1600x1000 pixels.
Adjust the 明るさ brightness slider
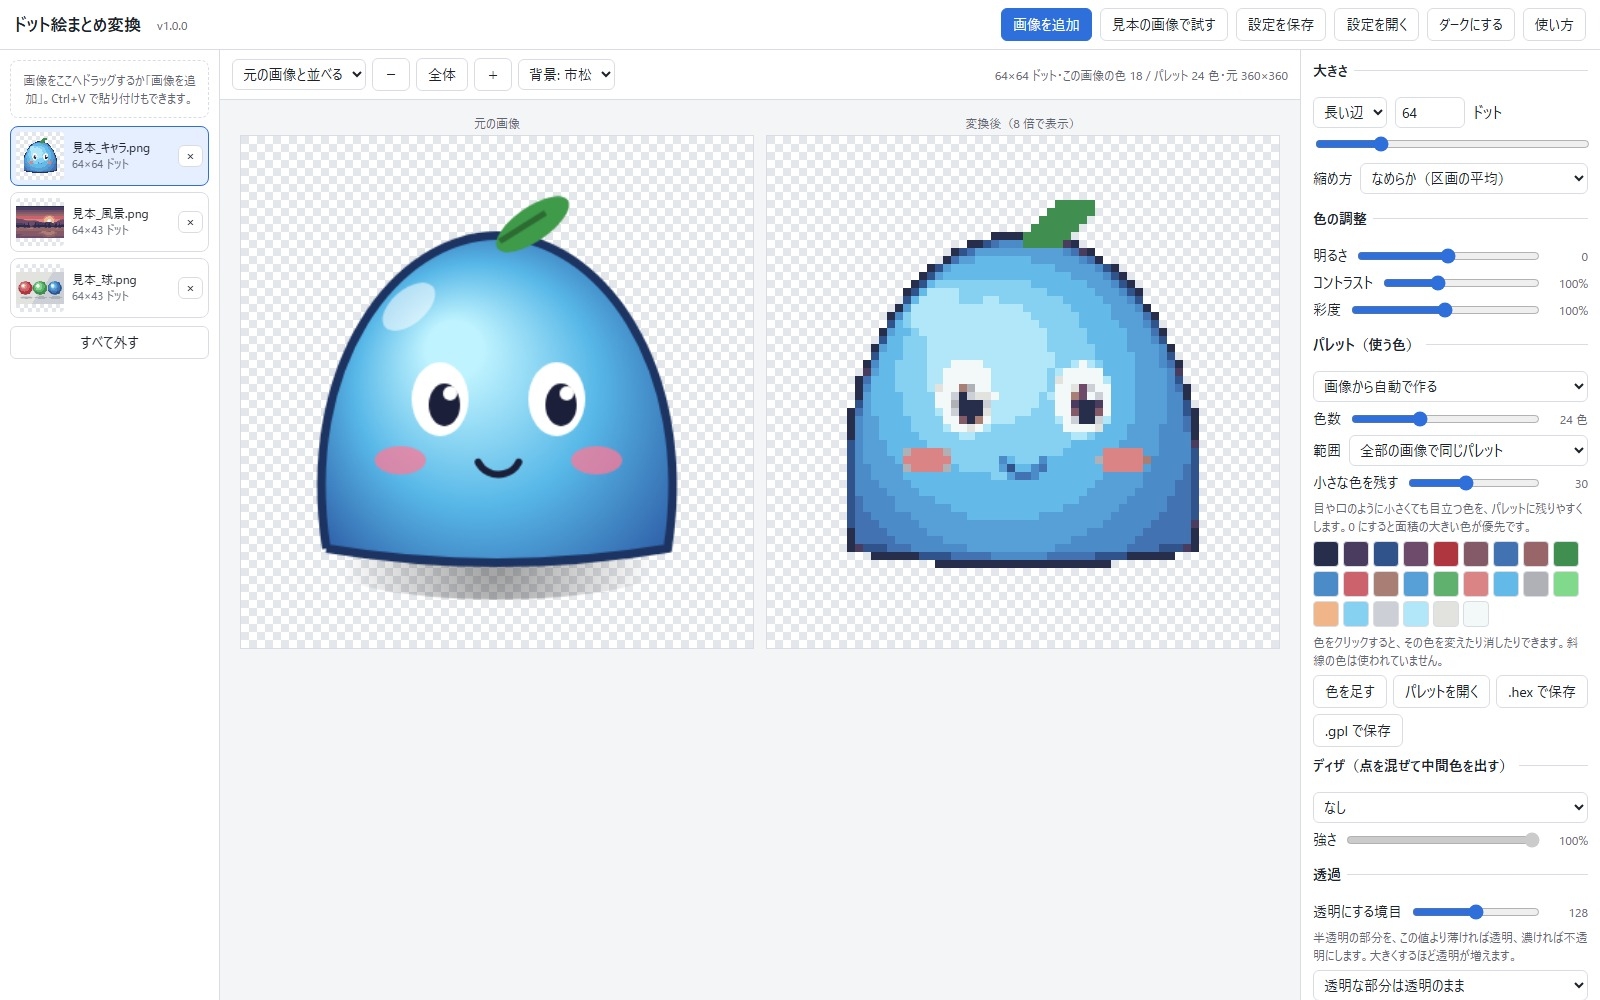pos(1448,256)
